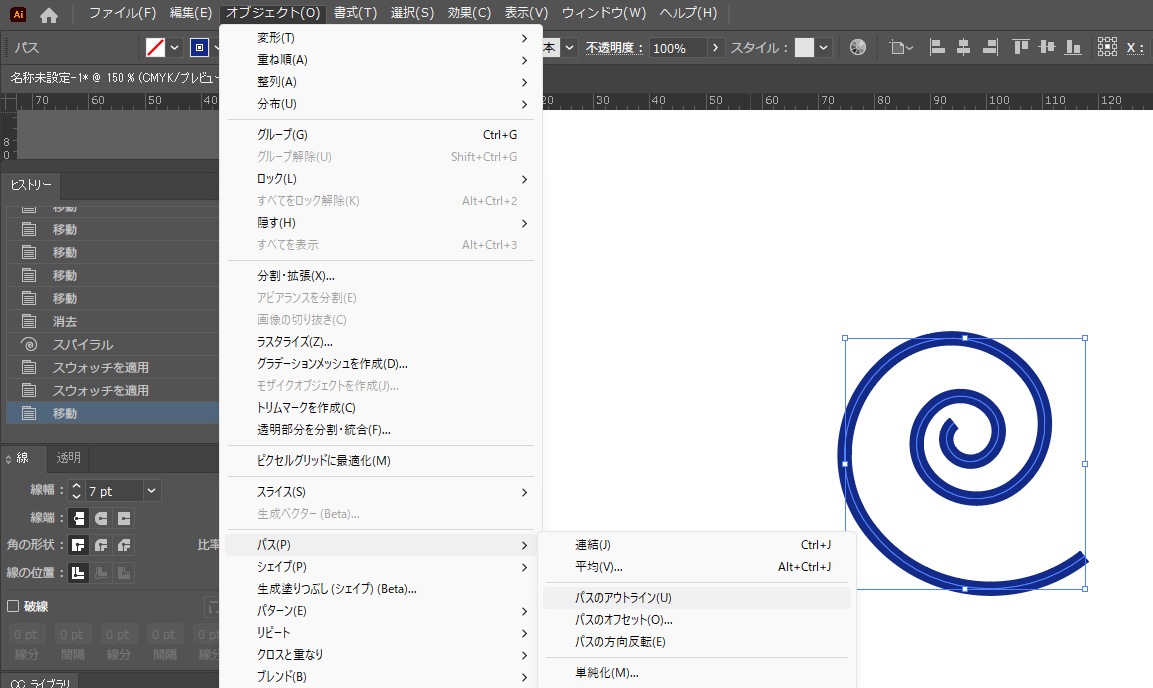1153x688 pixels.
Task: Click the スパイラル history state
Action: coord(83,344)
